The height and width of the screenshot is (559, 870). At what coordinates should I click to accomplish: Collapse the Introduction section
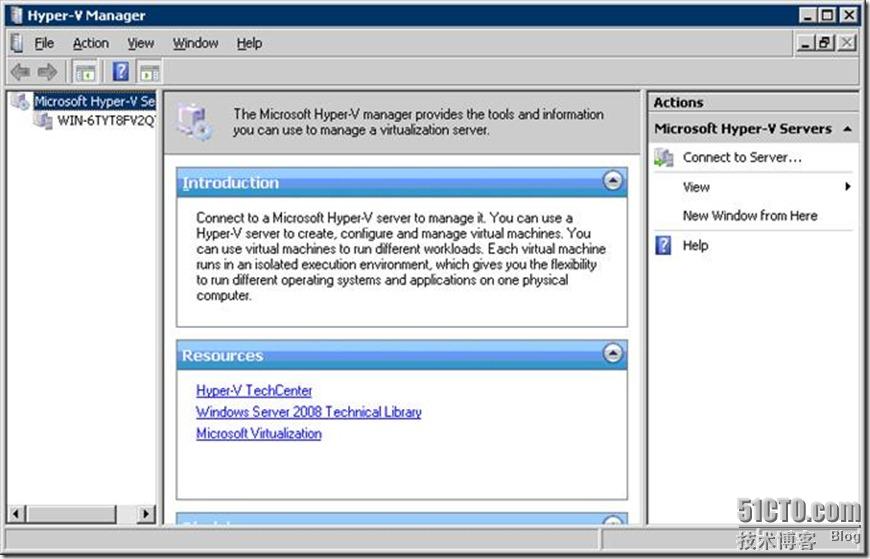613,181
